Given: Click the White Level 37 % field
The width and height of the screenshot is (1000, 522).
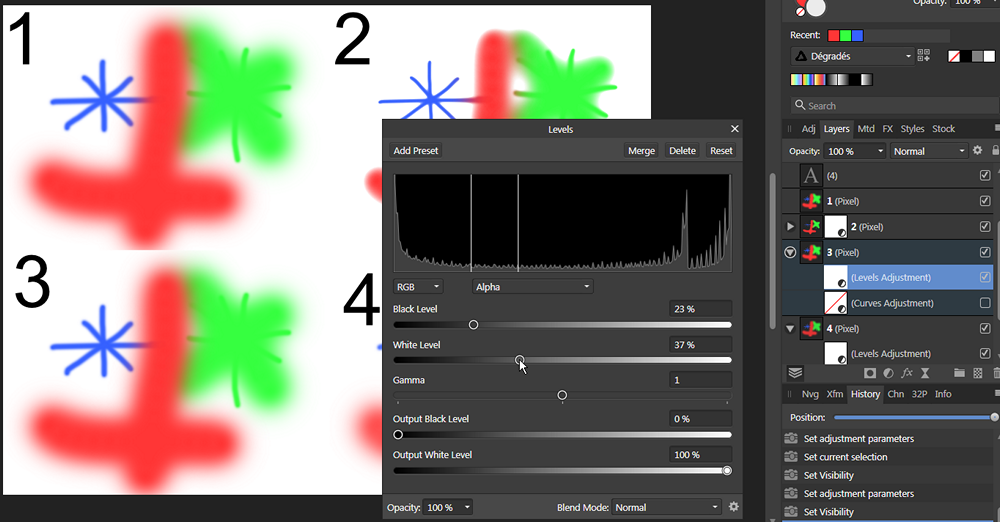Looking at the screenshot, I should pos(700,345).
